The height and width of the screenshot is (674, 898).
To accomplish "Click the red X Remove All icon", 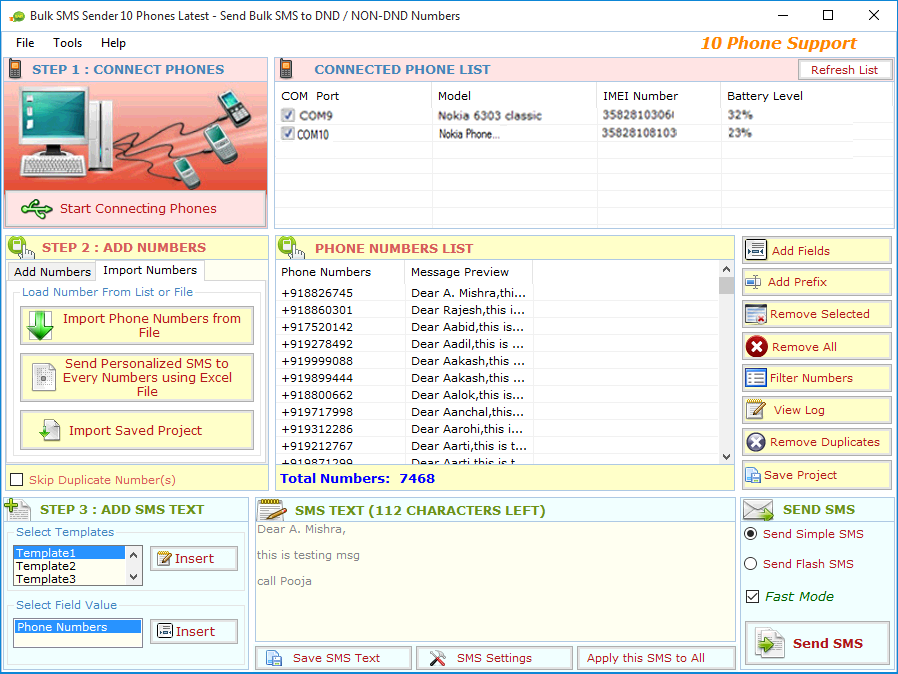I will (x=757, y=346).
